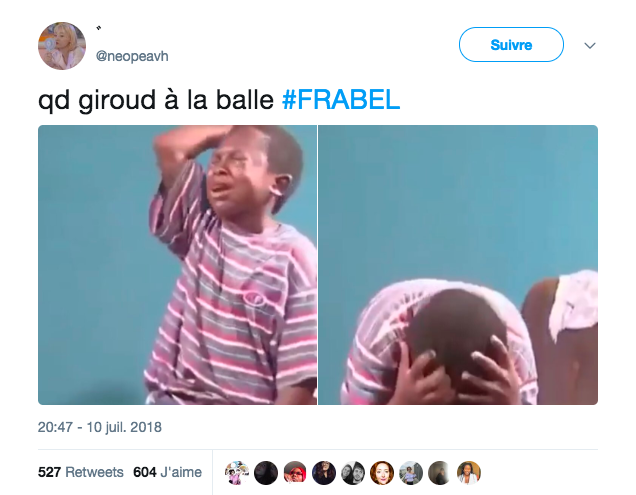Open the last liker avatar with white outfit
The width and height of the screenshot is (636, 495).
pyautogui.click(x=469, y=473)
